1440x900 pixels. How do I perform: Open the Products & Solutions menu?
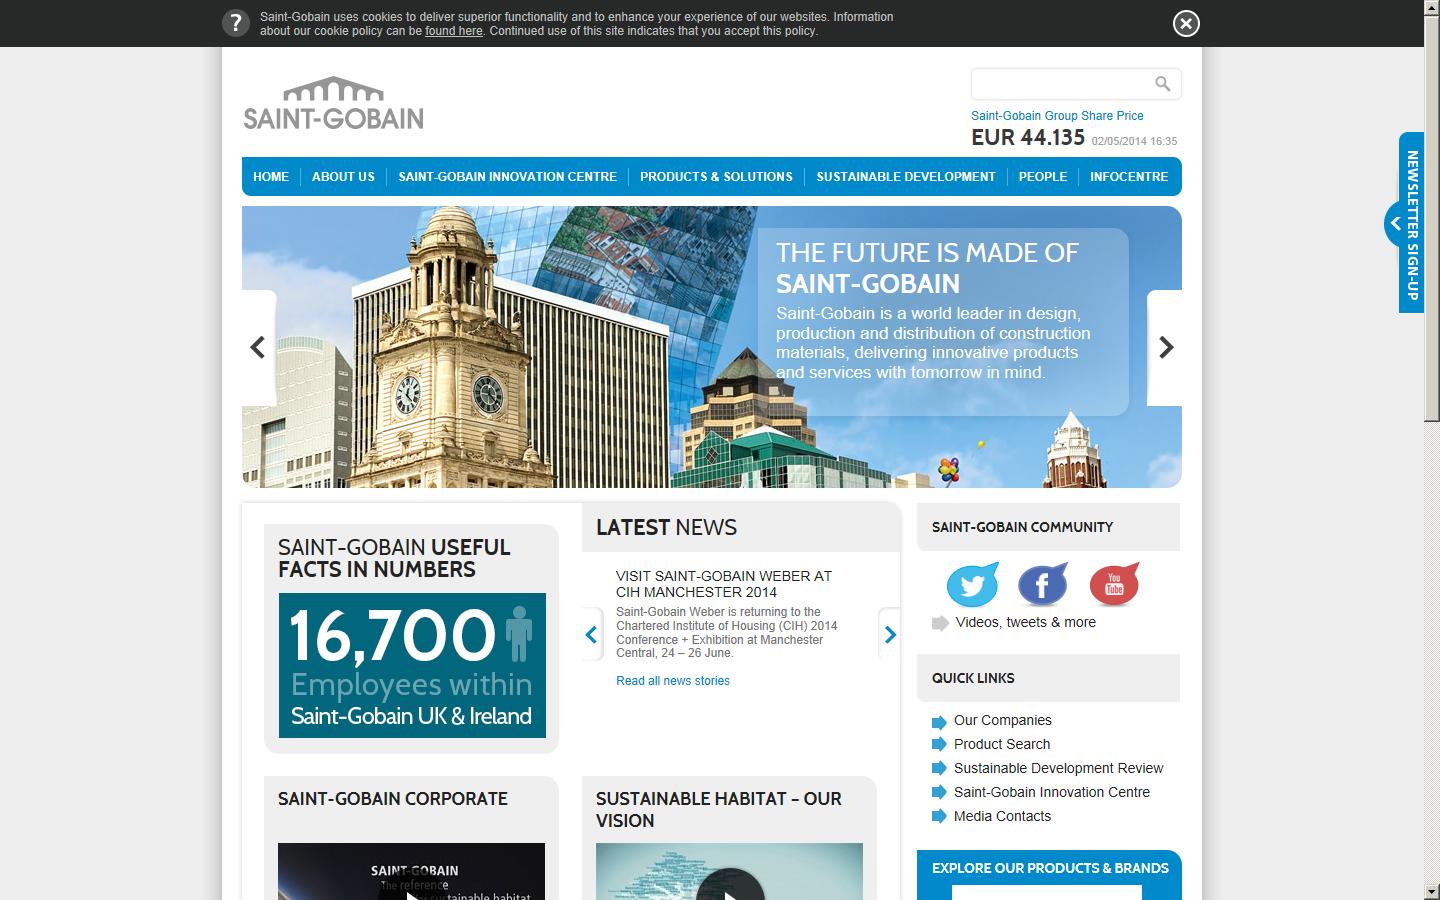(x=716, y=176)
